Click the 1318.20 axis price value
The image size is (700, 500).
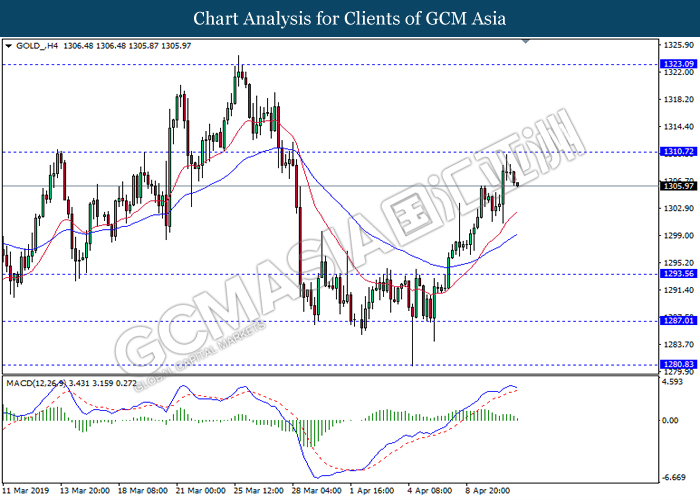point(679,100)
